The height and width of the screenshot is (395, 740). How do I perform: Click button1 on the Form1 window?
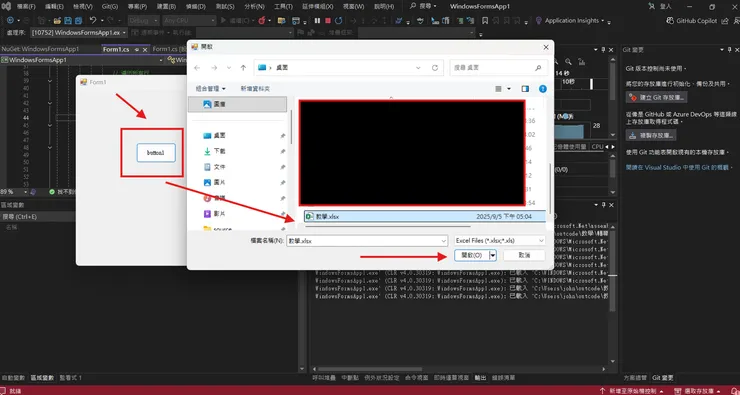click(x=156, y=153)
